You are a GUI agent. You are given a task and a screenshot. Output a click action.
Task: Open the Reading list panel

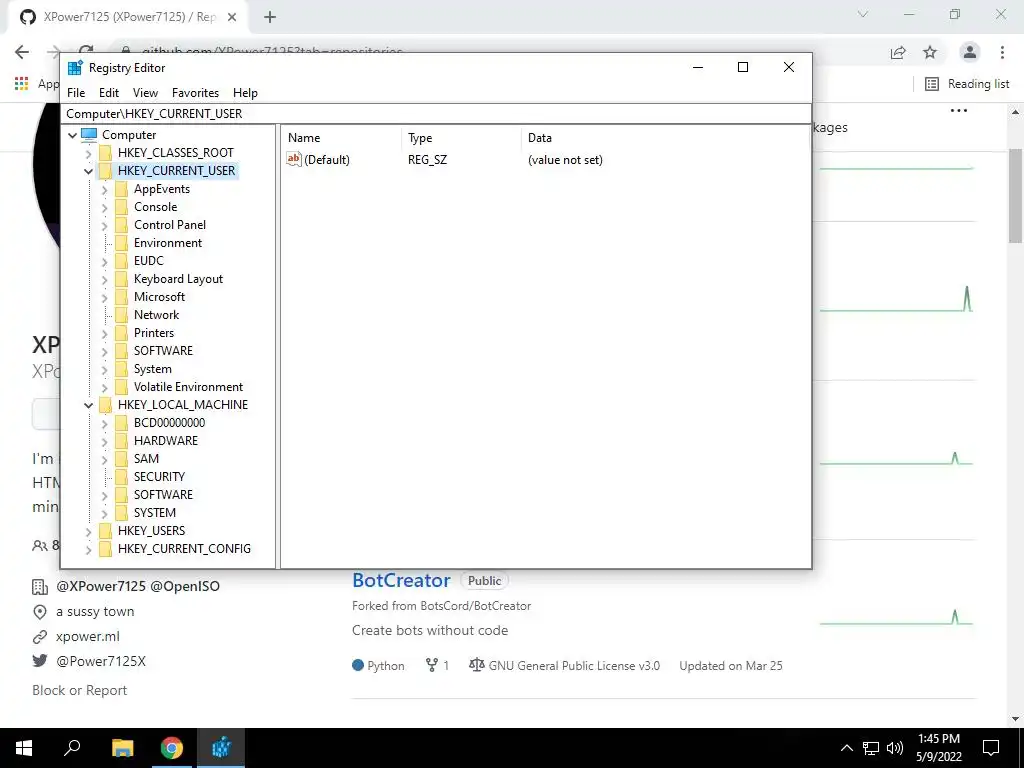pos(967,84)
